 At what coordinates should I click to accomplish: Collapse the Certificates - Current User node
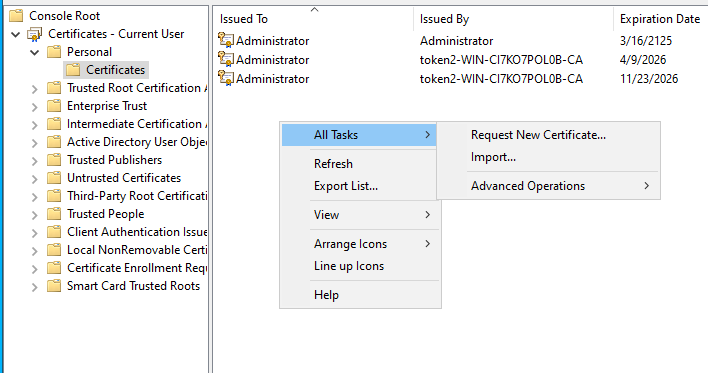[x=16, y=34]
